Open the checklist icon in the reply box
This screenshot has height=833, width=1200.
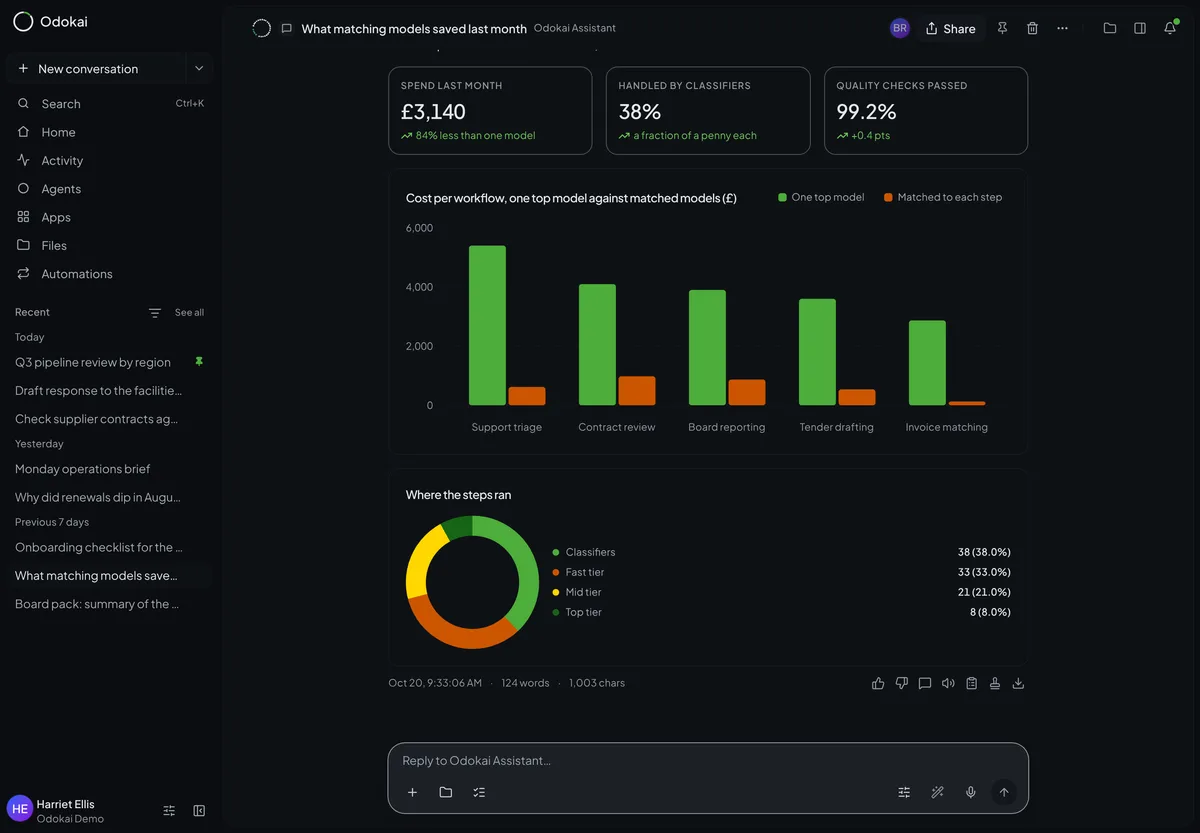(479, 792)
